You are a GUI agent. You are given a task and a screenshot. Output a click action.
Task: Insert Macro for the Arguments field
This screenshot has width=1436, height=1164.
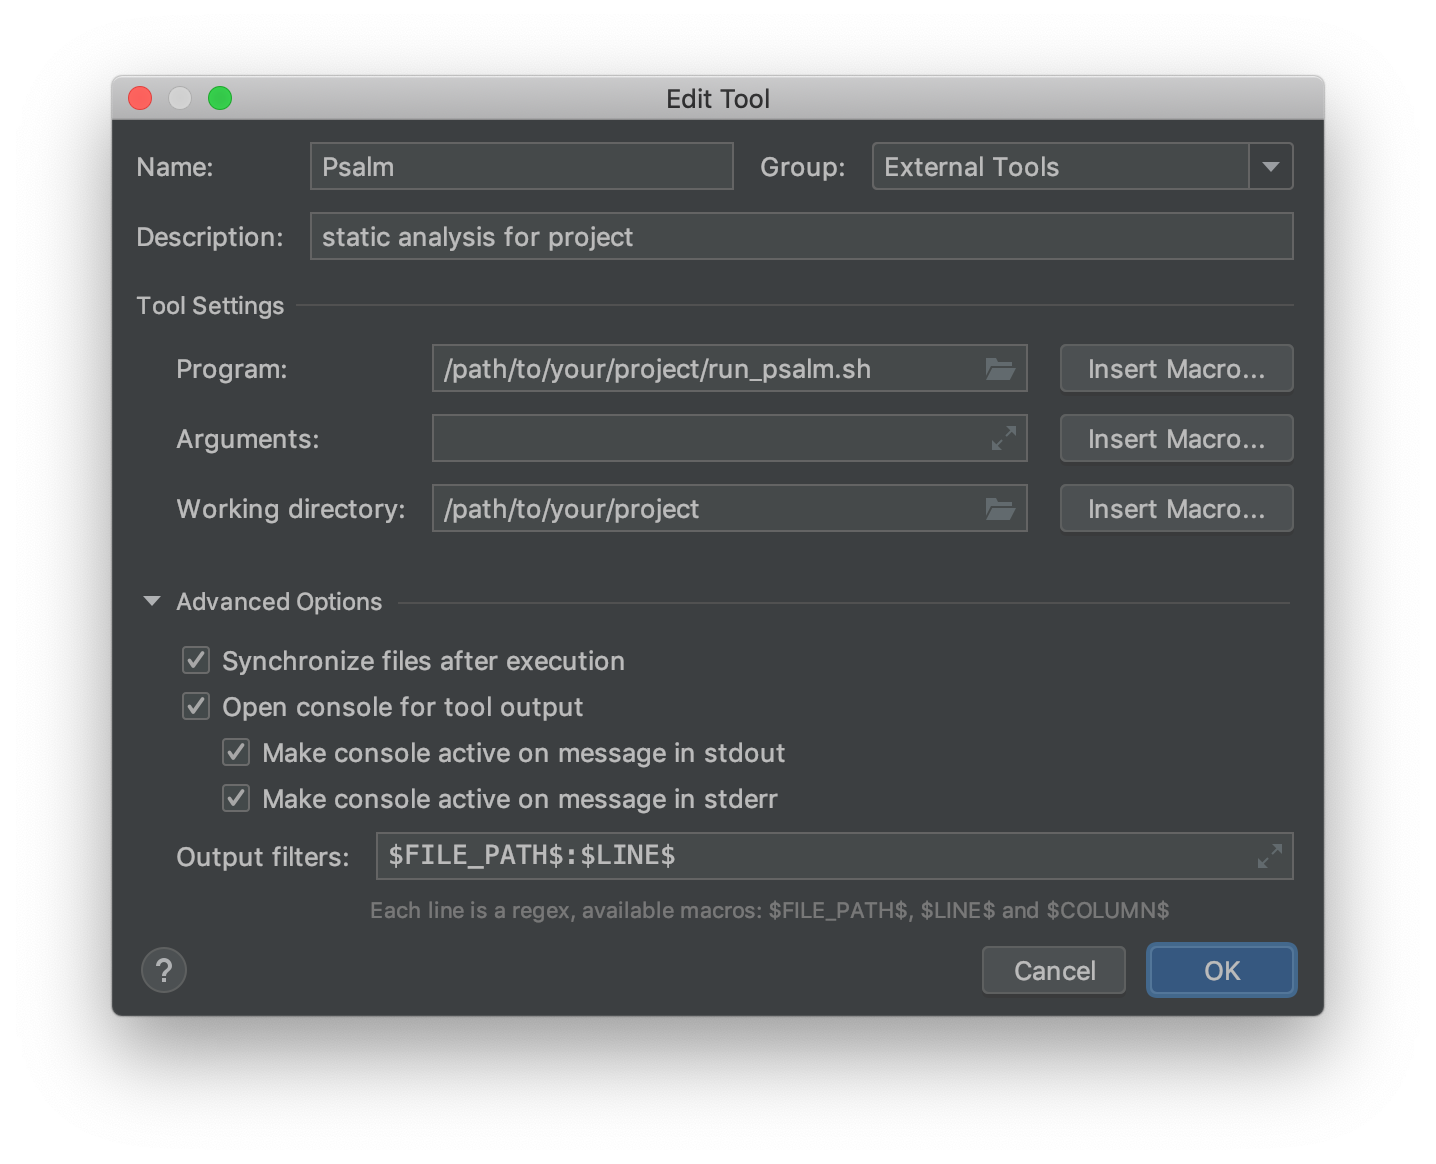(x=1176, y=439)
